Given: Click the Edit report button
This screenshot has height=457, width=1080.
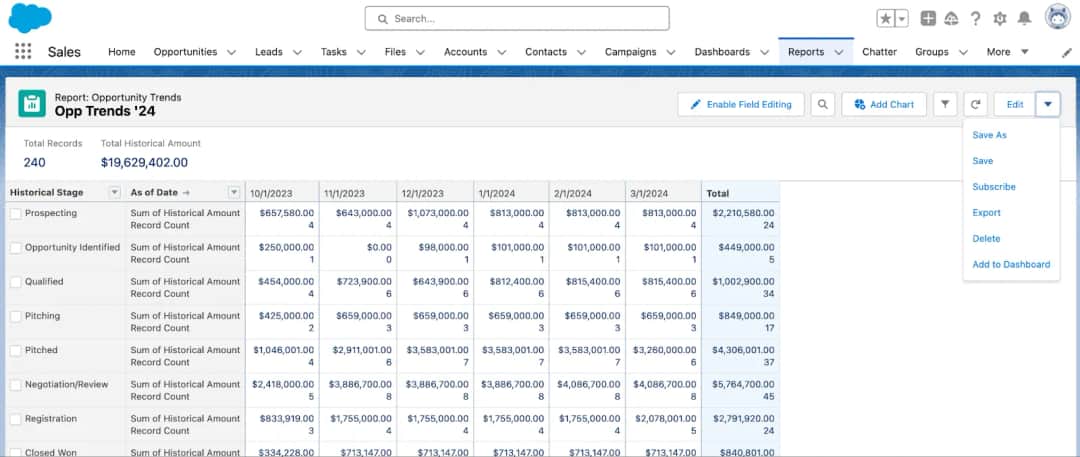Looking at the screenshot, I should (1015, 105).
